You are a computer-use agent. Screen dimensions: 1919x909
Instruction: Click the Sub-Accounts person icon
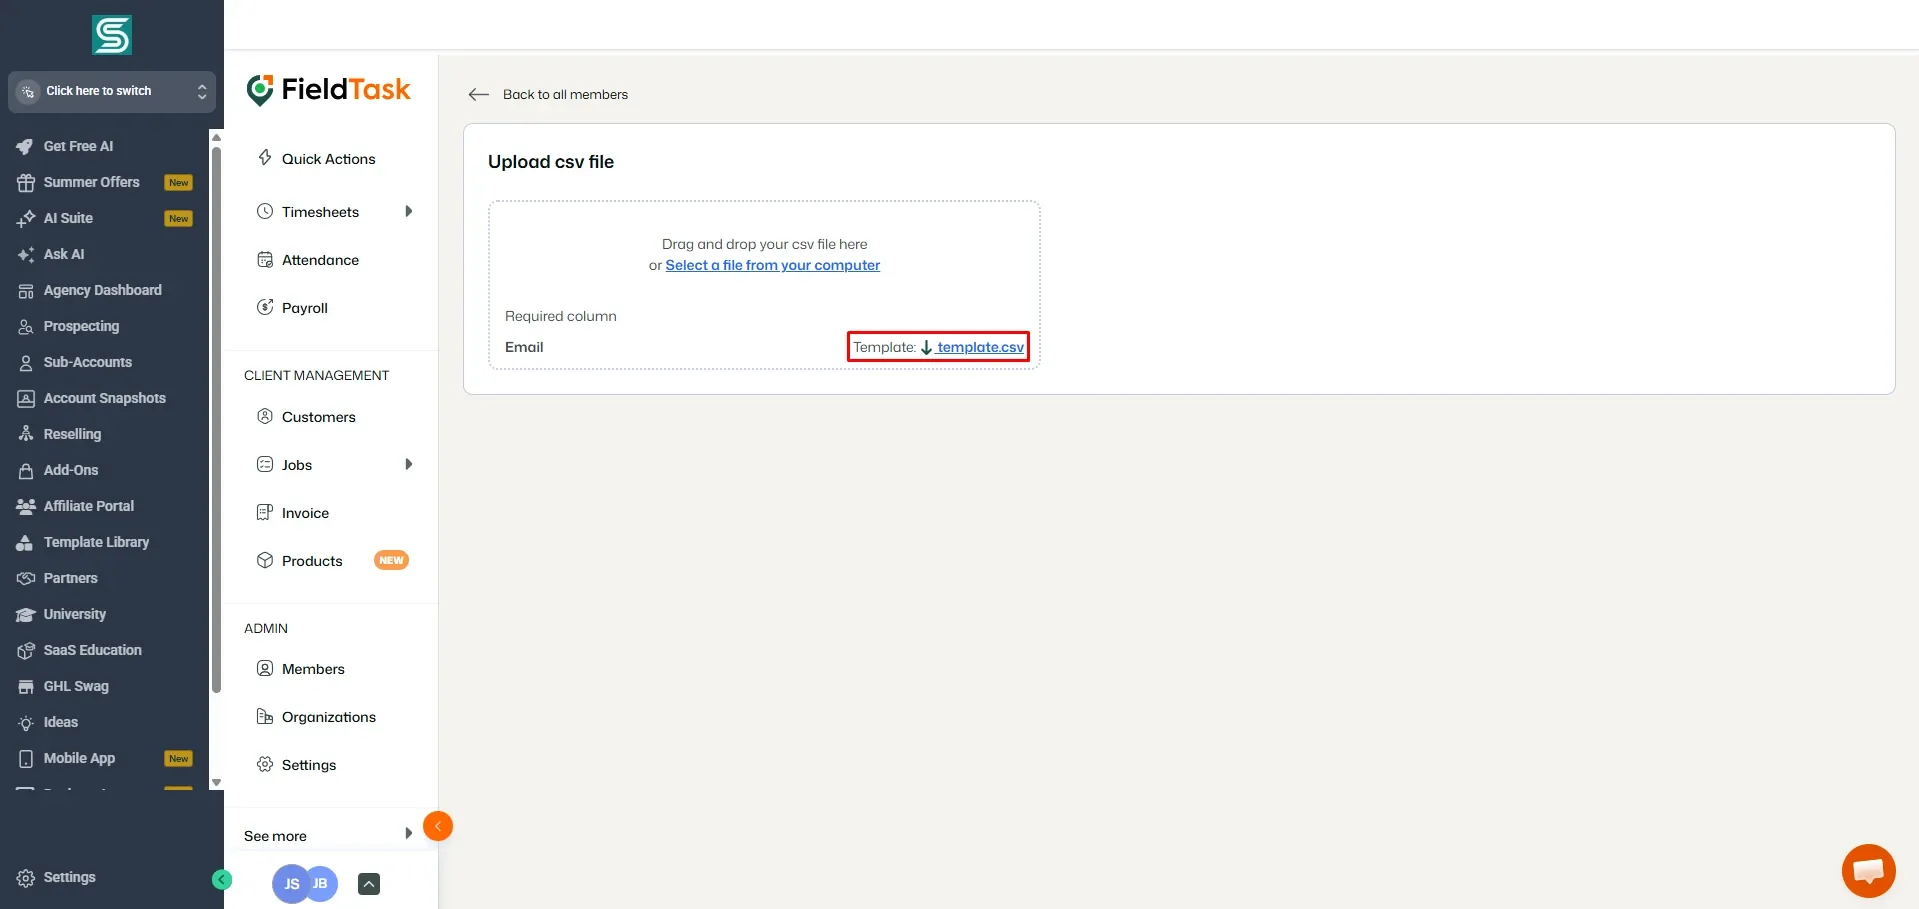[25, 362]
